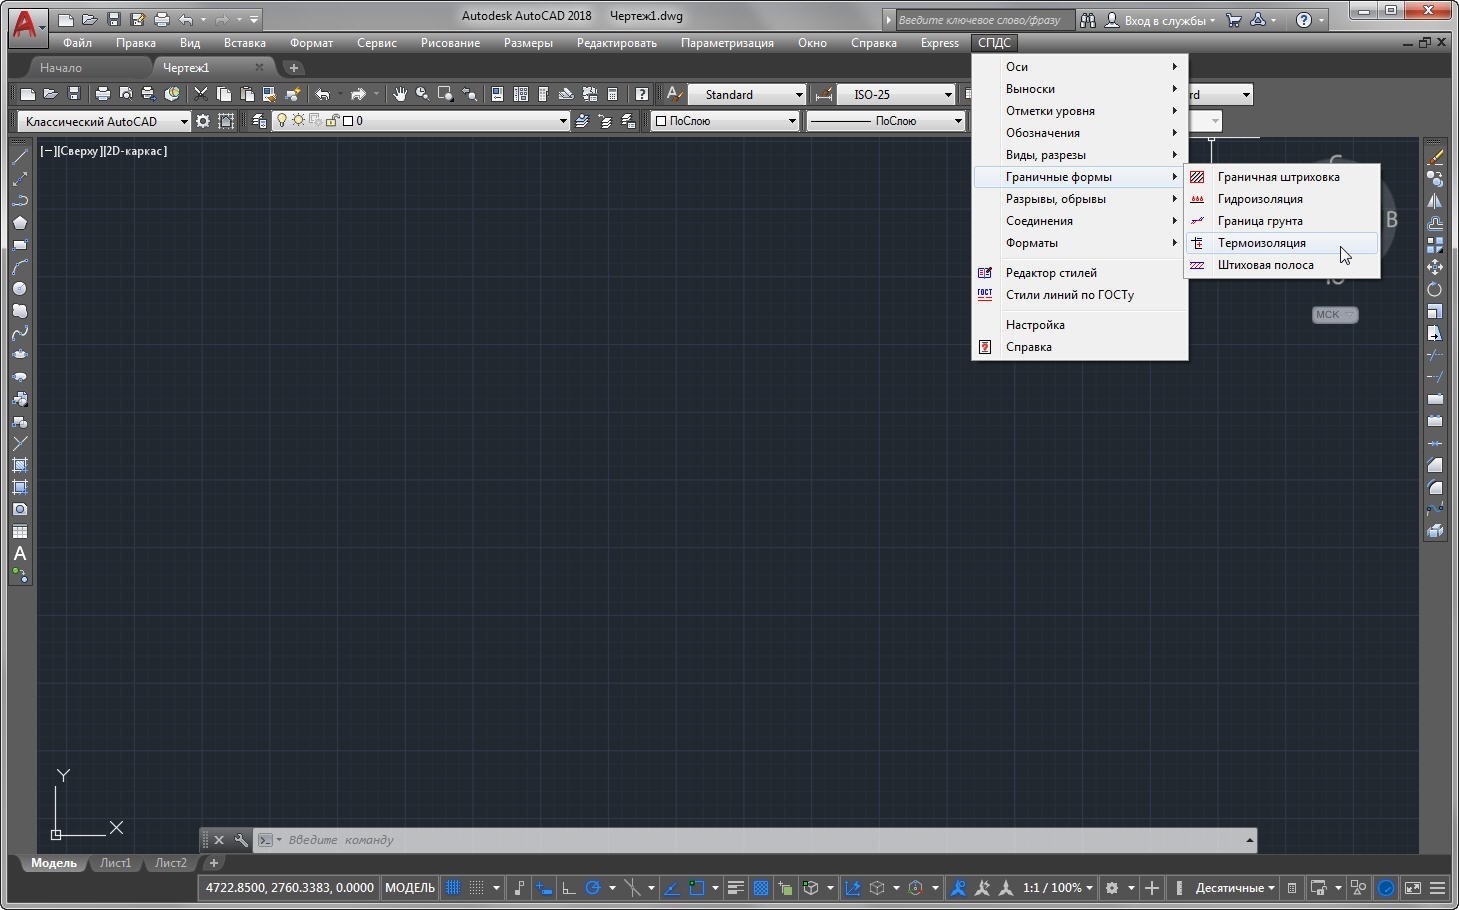Choose Термоизоляция from submenu

click(x=1282, y=243)
